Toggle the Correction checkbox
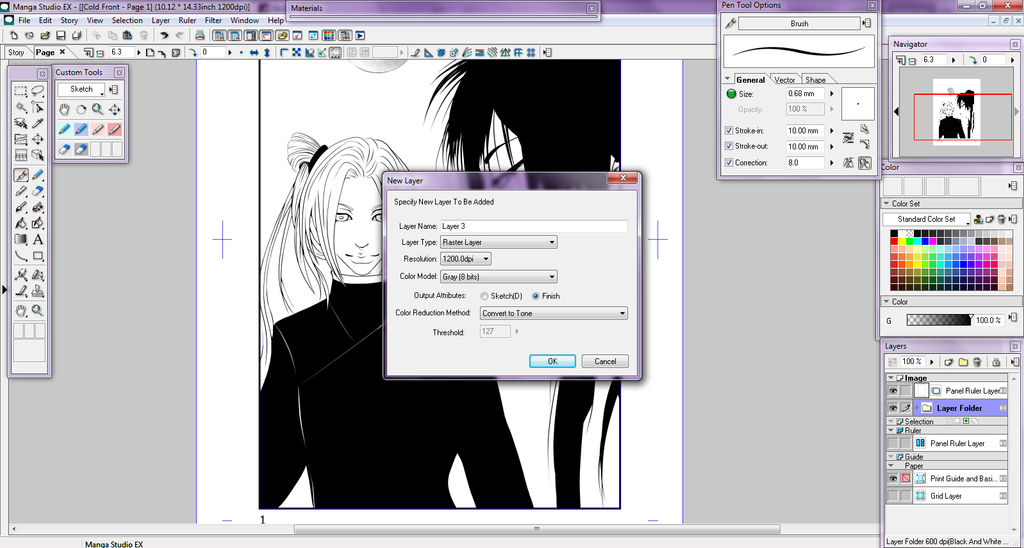This screenshot has height=548, width=1024. click(728, 162)
